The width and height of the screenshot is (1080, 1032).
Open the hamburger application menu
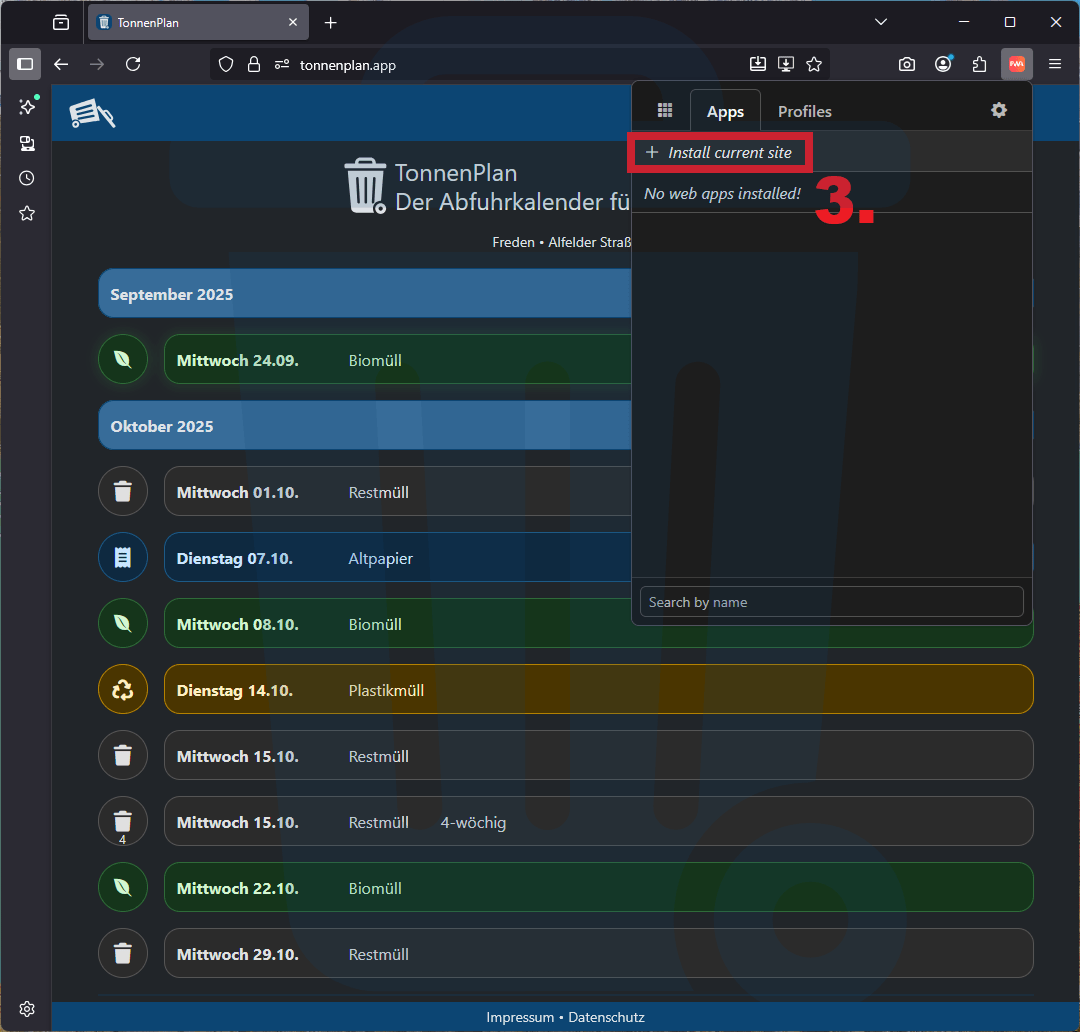[x=1054, y=64]
